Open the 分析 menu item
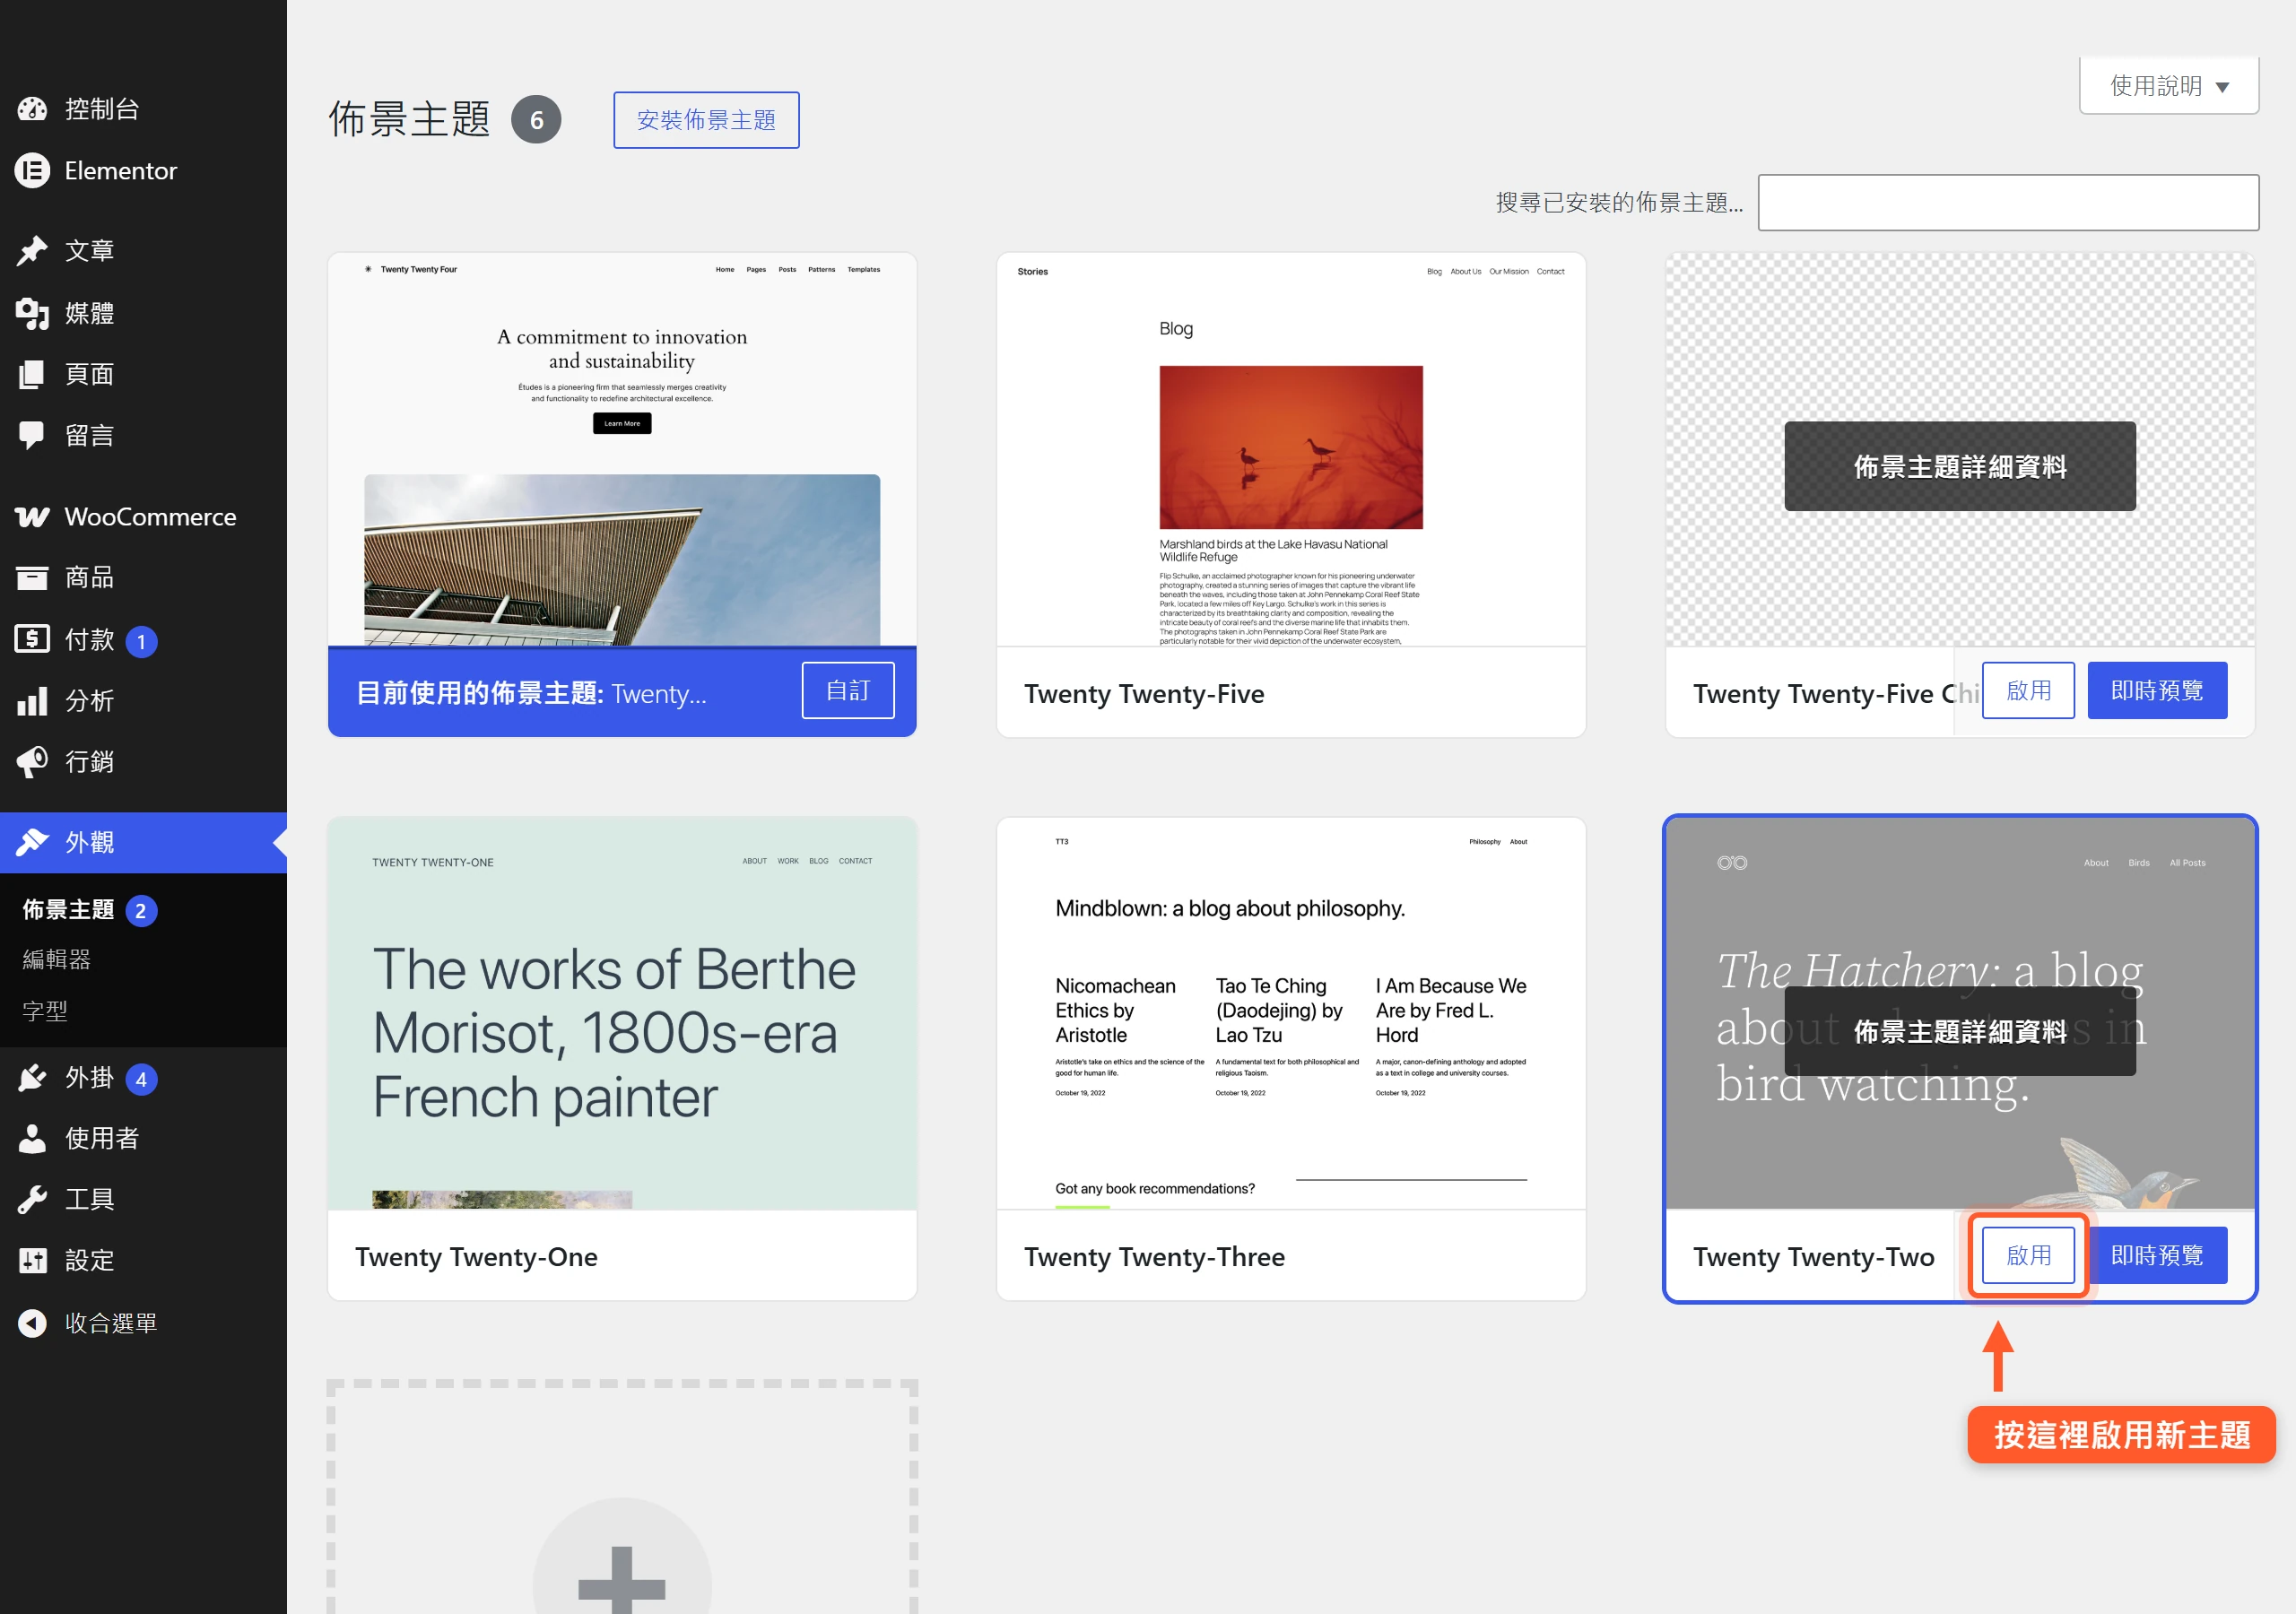Screen dimensions: 2296x1614 coord(143,701)
